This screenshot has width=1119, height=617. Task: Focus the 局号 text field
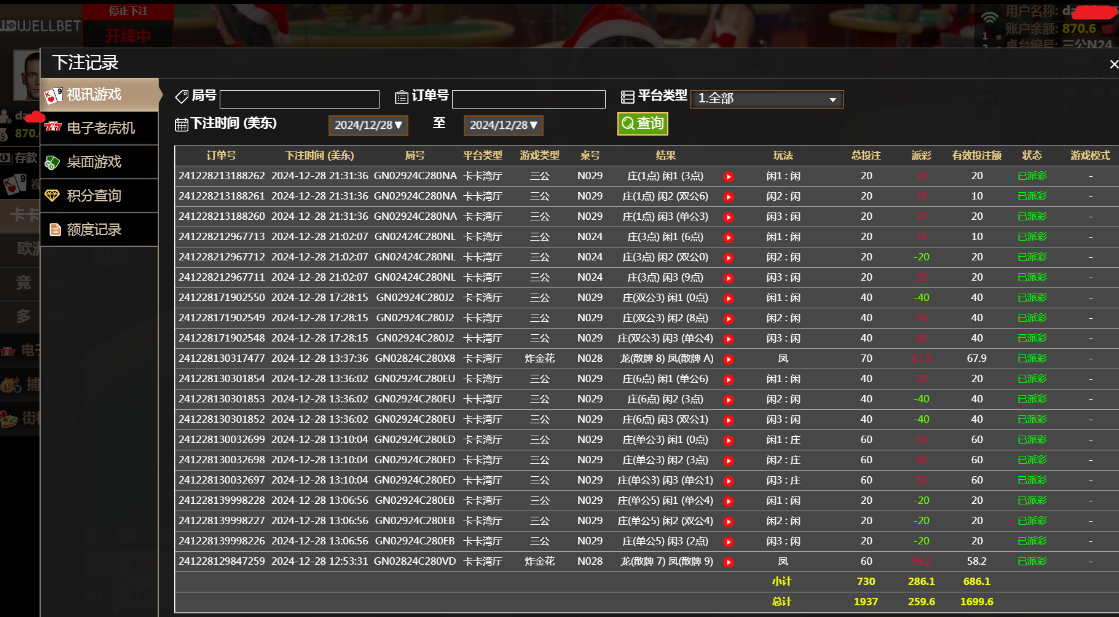(299, 99)
